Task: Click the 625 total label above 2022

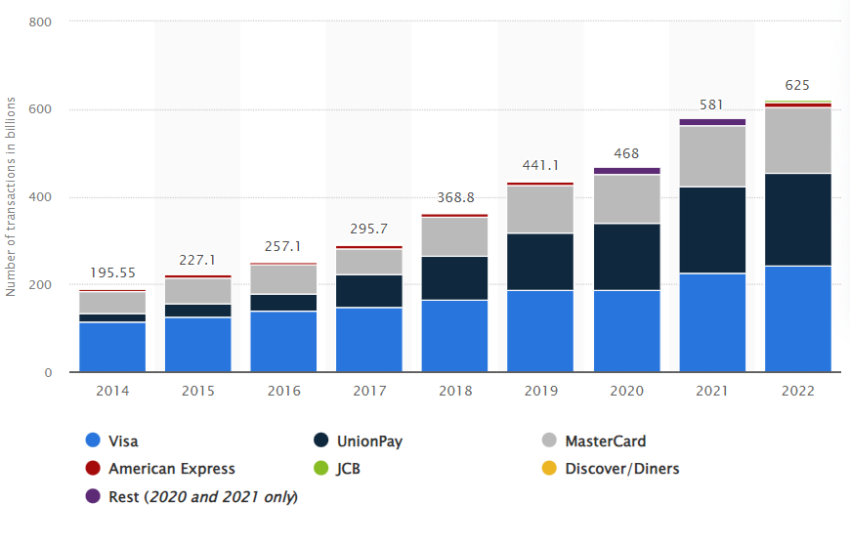Action: click(x=797, y=85)
